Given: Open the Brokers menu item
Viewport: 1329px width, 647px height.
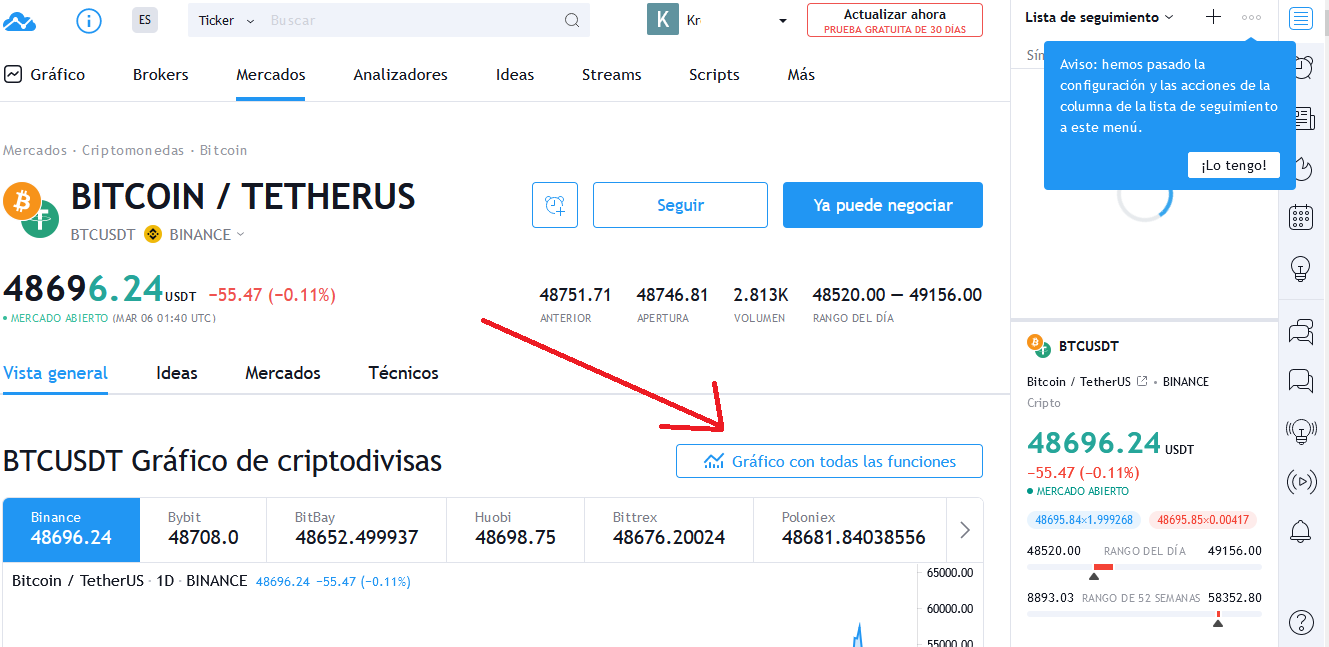Looking at the screenshot, I should click(161, 74).
